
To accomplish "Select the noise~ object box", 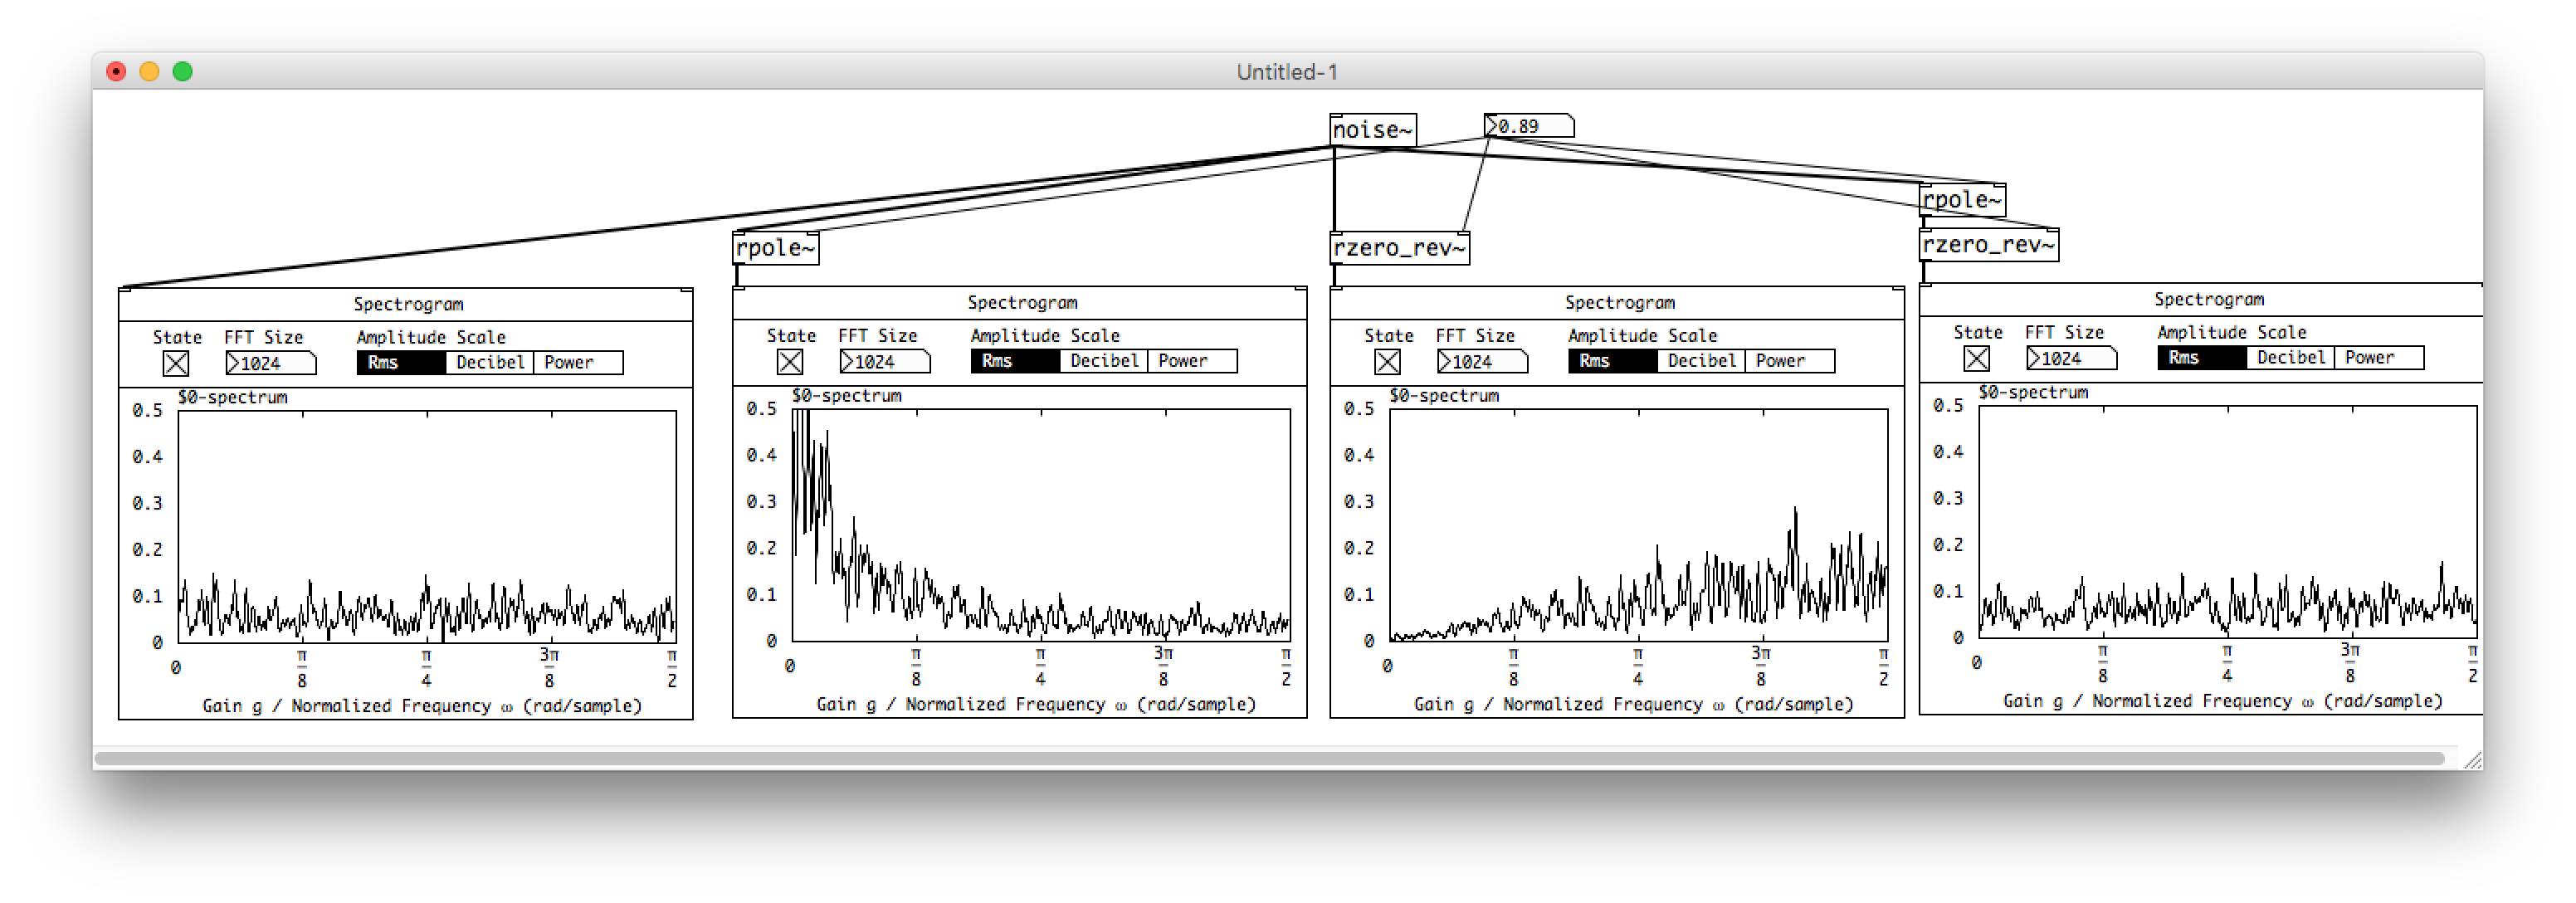I will (1373, 130).
